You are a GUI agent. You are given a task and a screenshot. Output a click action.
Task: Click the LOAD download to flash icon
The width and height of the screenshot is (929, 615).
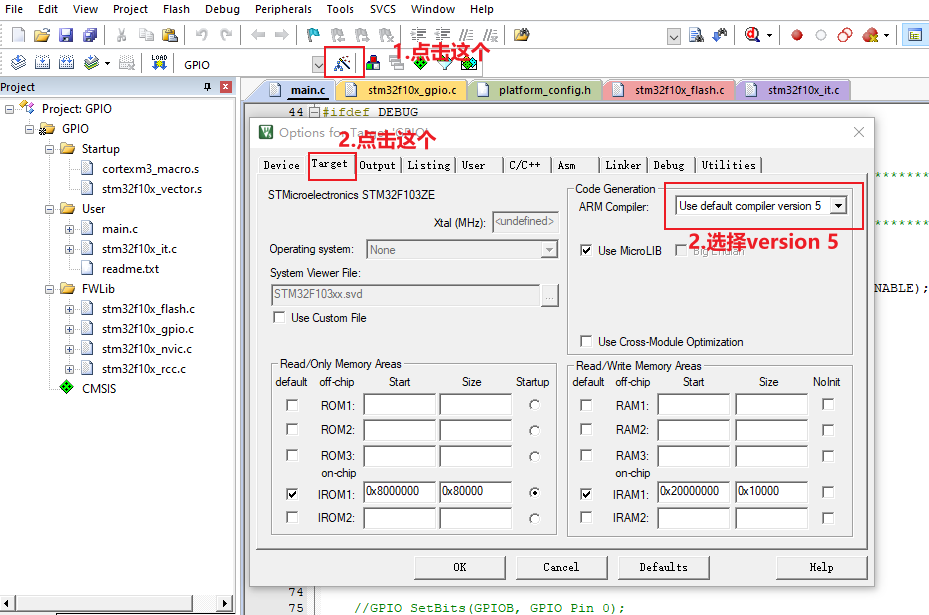tap(159, 62)
